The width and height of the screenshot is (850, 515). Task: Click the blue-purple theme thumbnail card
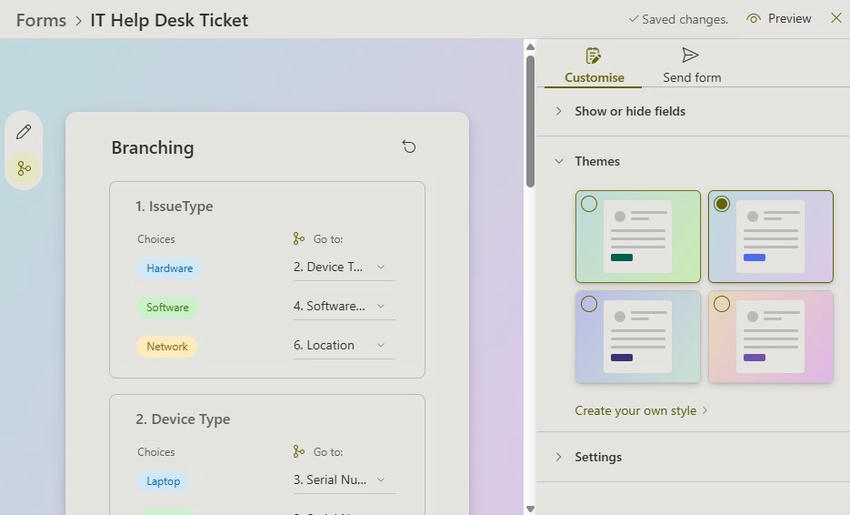click(x=771, y=236)
